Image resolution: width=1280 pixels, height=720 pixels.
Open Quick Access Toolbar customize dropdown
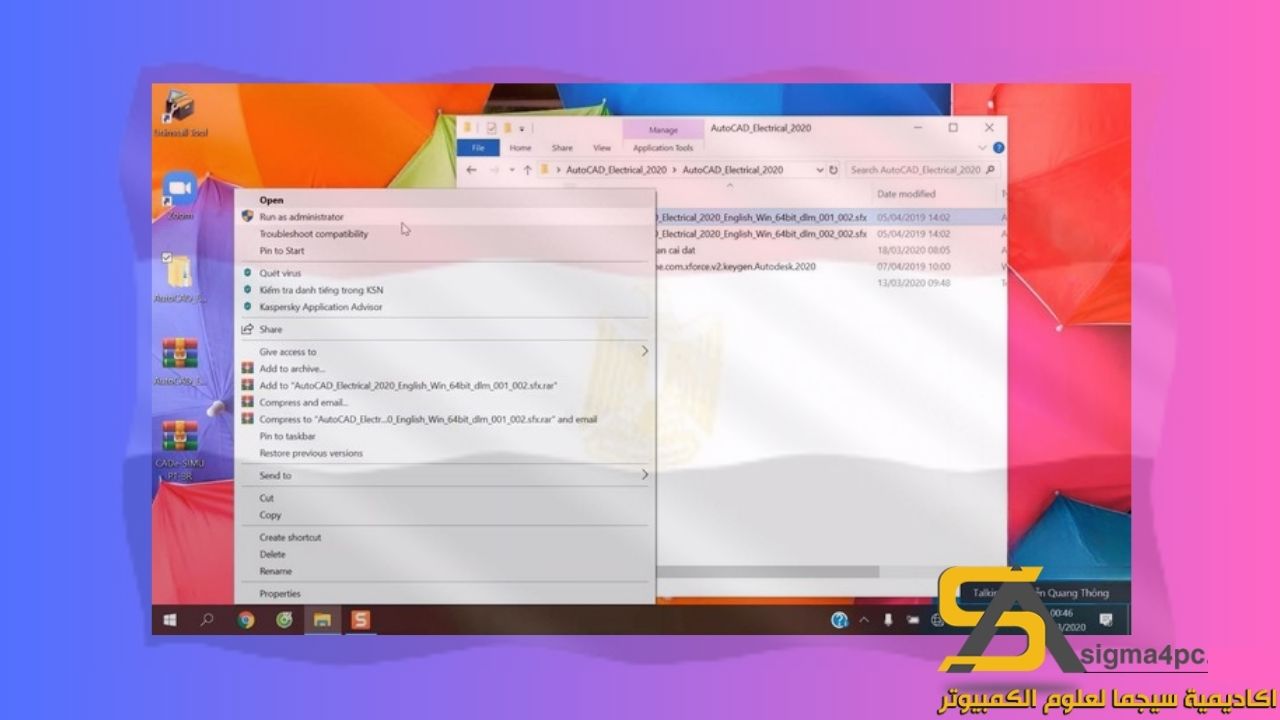[522, 128]
